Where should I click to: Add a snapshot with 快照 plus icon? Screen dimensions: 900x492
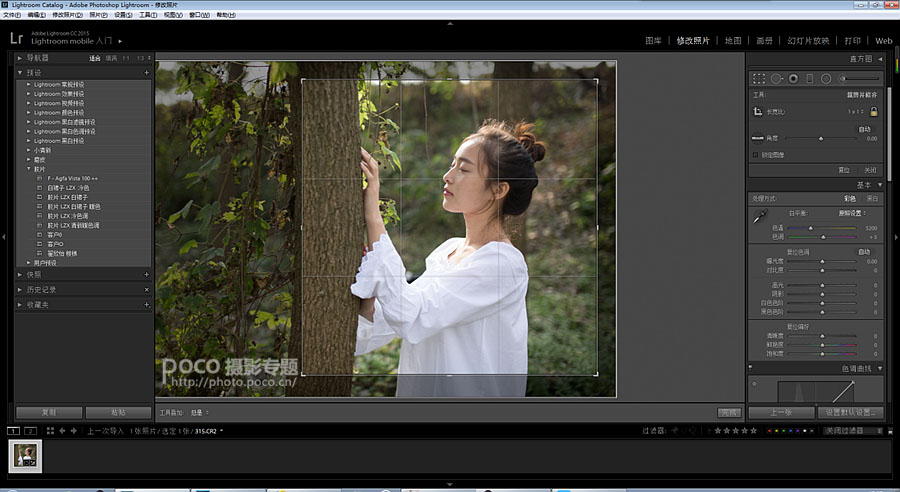tap(146, 275)
